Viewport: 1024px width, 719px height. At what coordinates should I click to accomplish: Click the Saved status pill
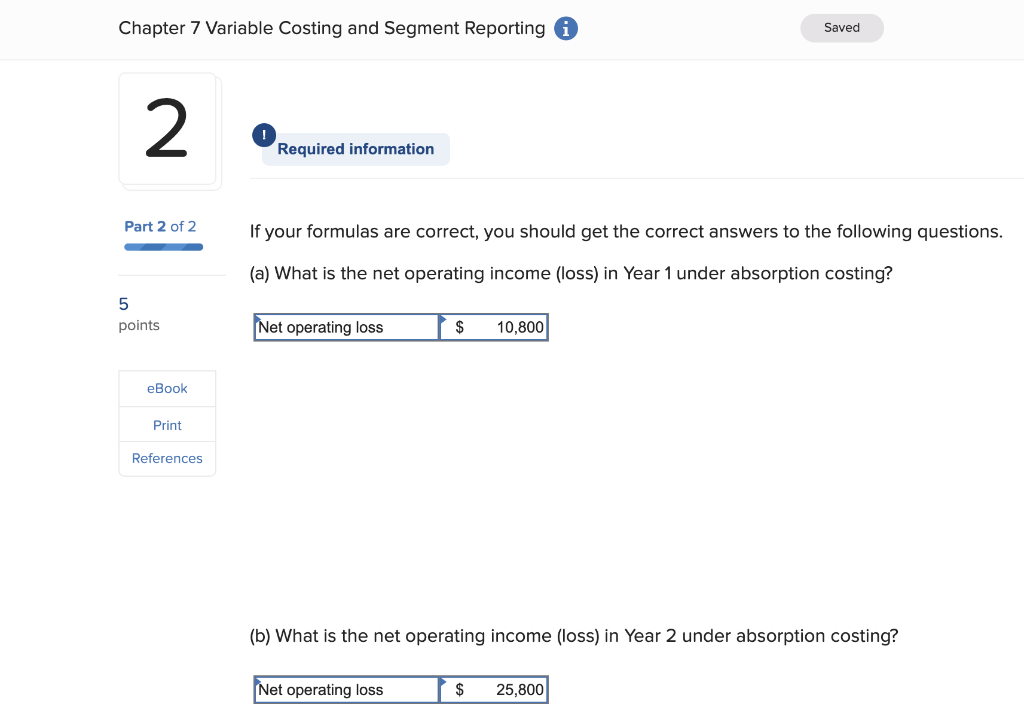[x=841, y=28]
